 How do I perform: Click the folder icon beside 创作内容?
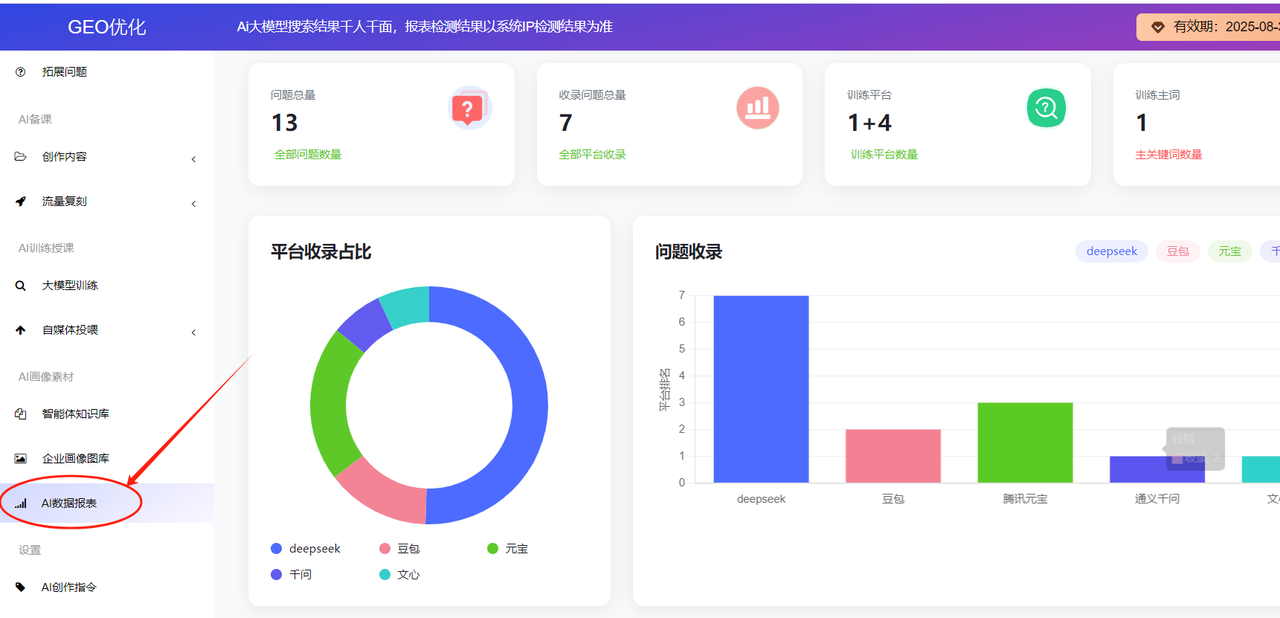[21, 157]
